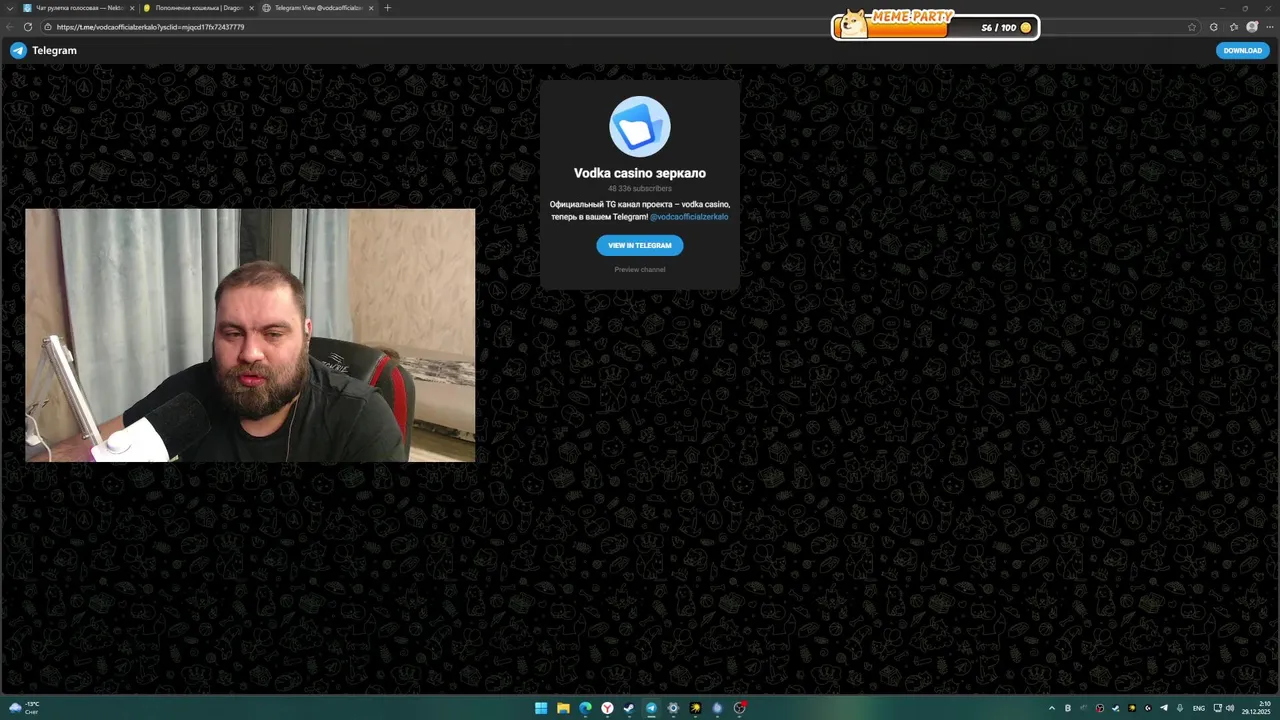Expand the tab search dropdown
Screen dimensions: 1280x720
(10, 8)
